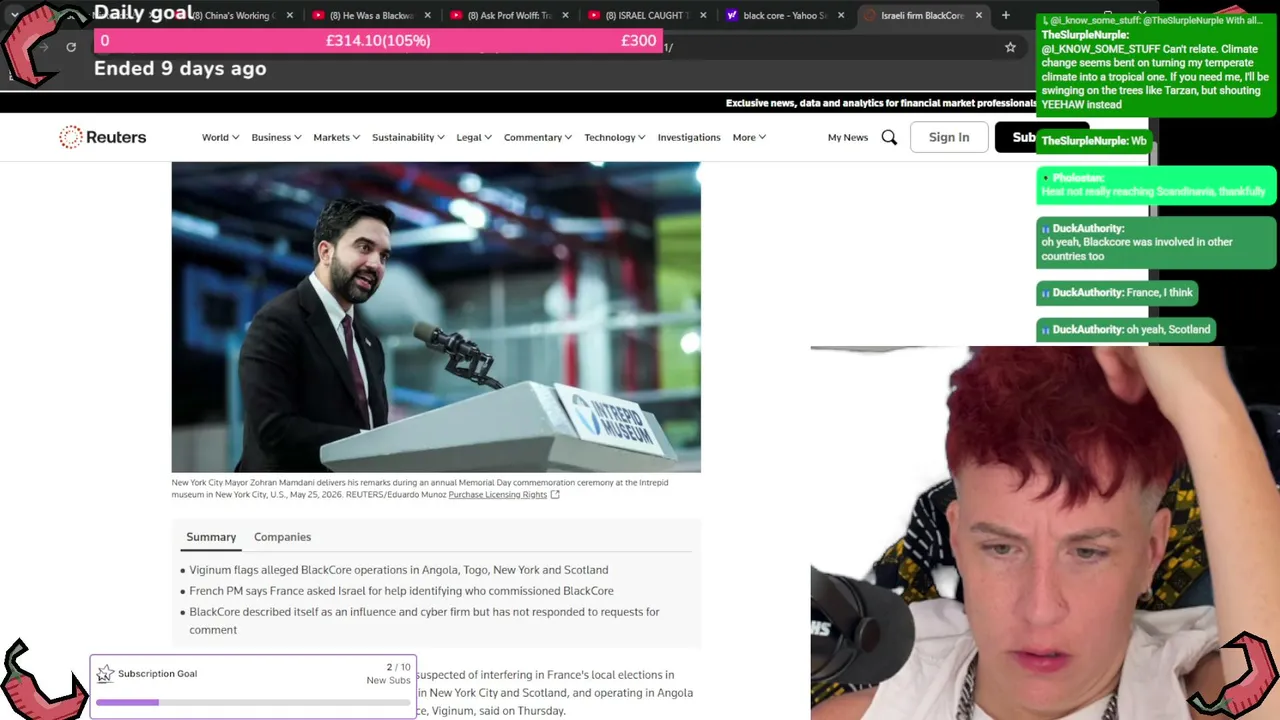Viewport: 1280px width, 720px height.
Task: Click the Sign In button
Action: pos(949,137)
